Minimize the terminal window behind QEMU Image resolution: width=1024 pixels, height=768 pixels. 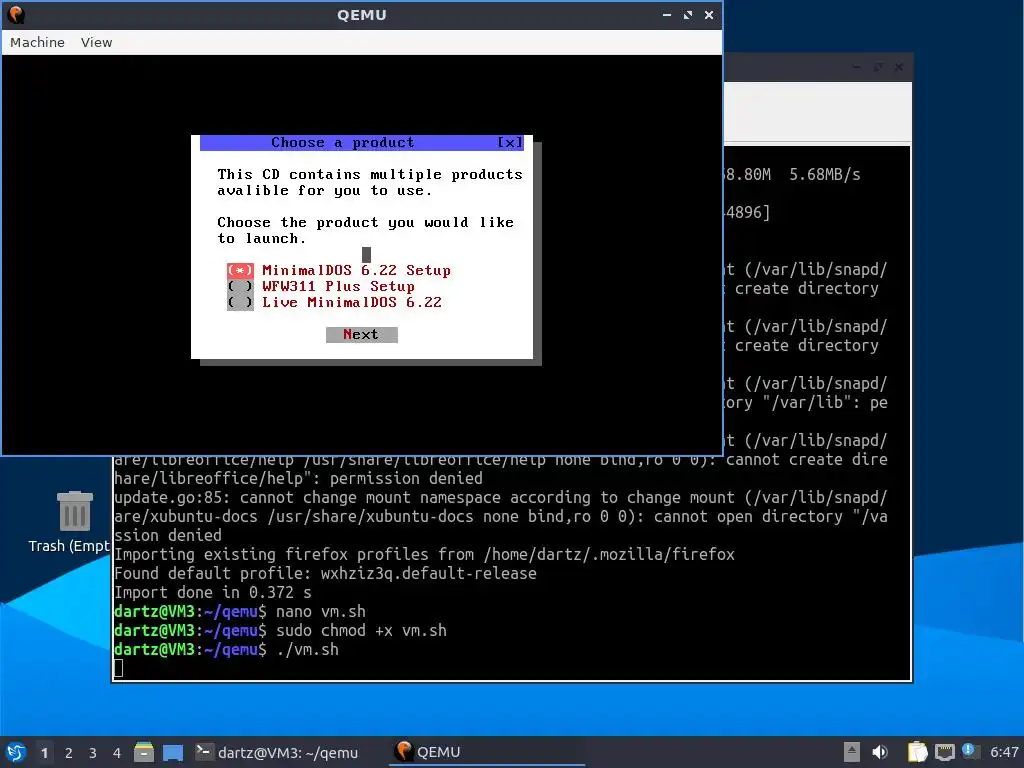(x=857, y=67)
